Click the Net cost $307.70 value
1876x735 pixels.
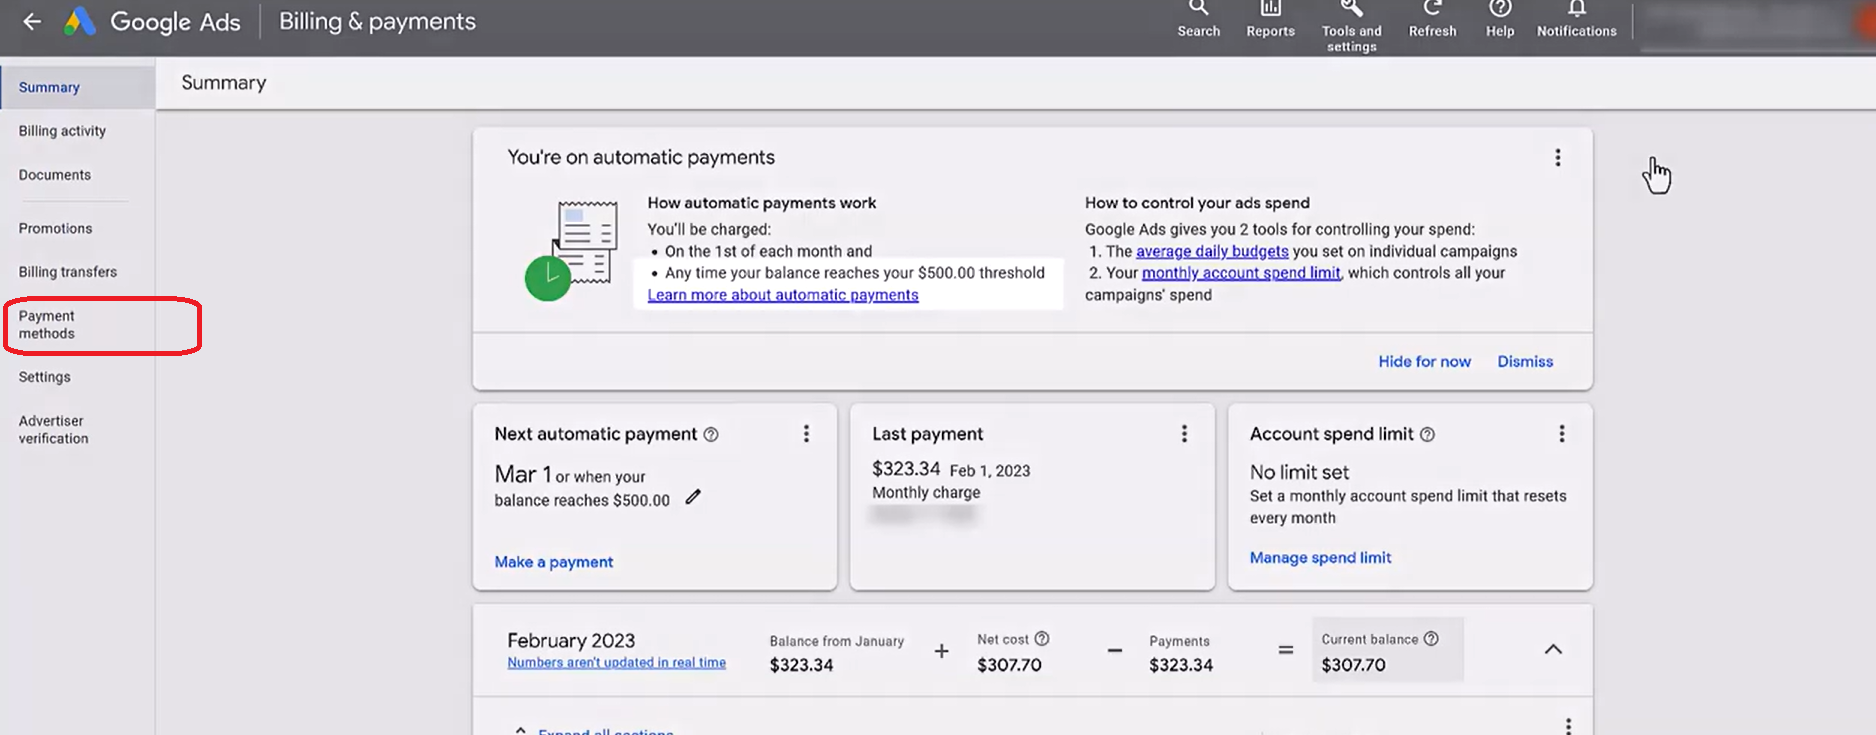[x=1009, y=665]
